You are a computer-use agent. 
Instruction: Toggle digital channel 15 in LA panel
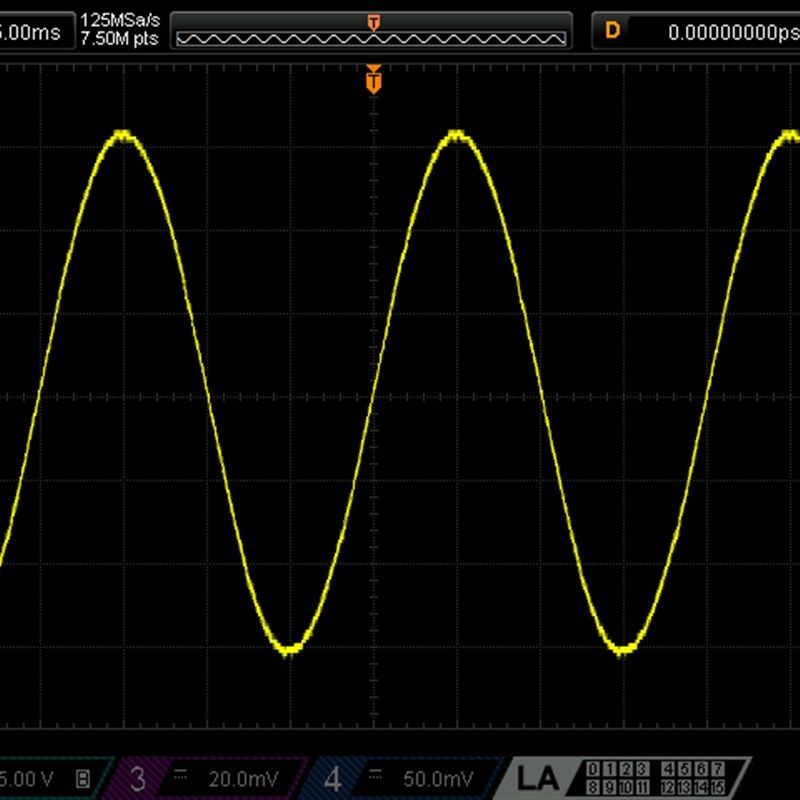click(x=718, y=787)
